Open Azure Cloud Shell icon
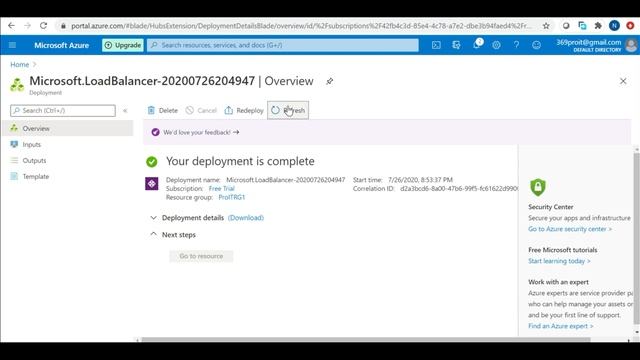 coord(436,45)
